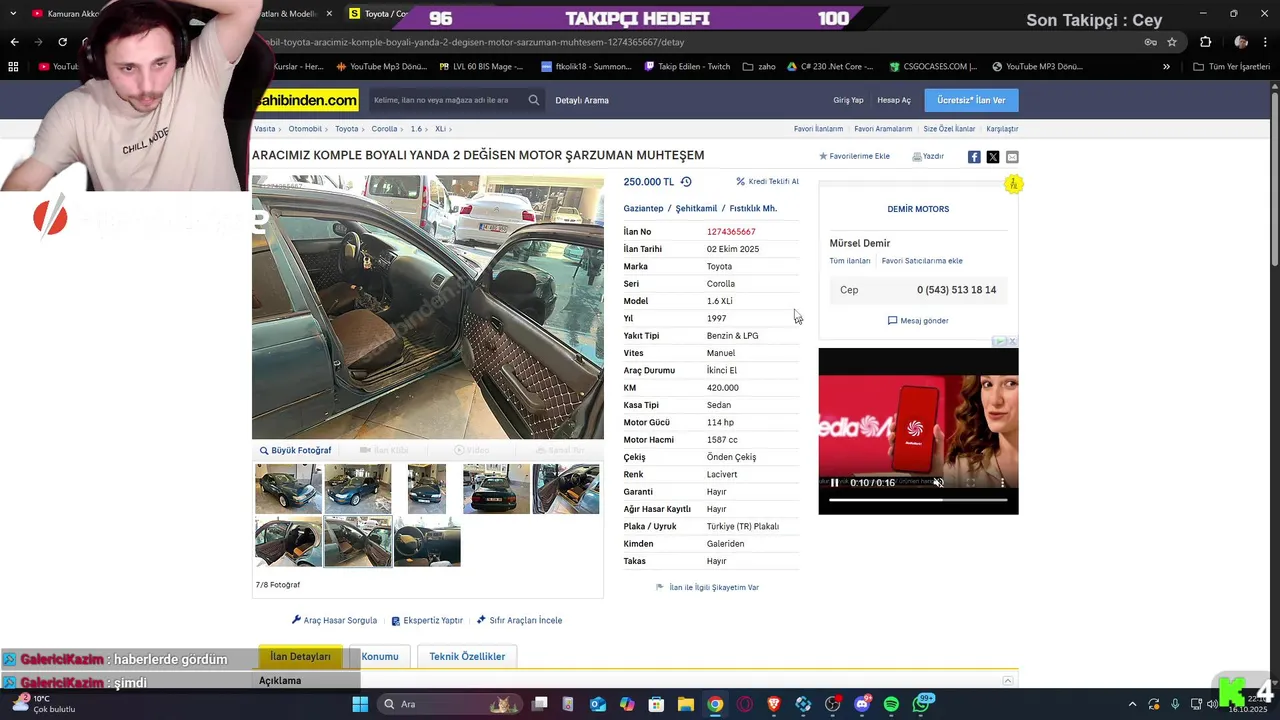Print the listing with Yazdır
This screenshot has width=1280, height=720.
click(928, 156)
